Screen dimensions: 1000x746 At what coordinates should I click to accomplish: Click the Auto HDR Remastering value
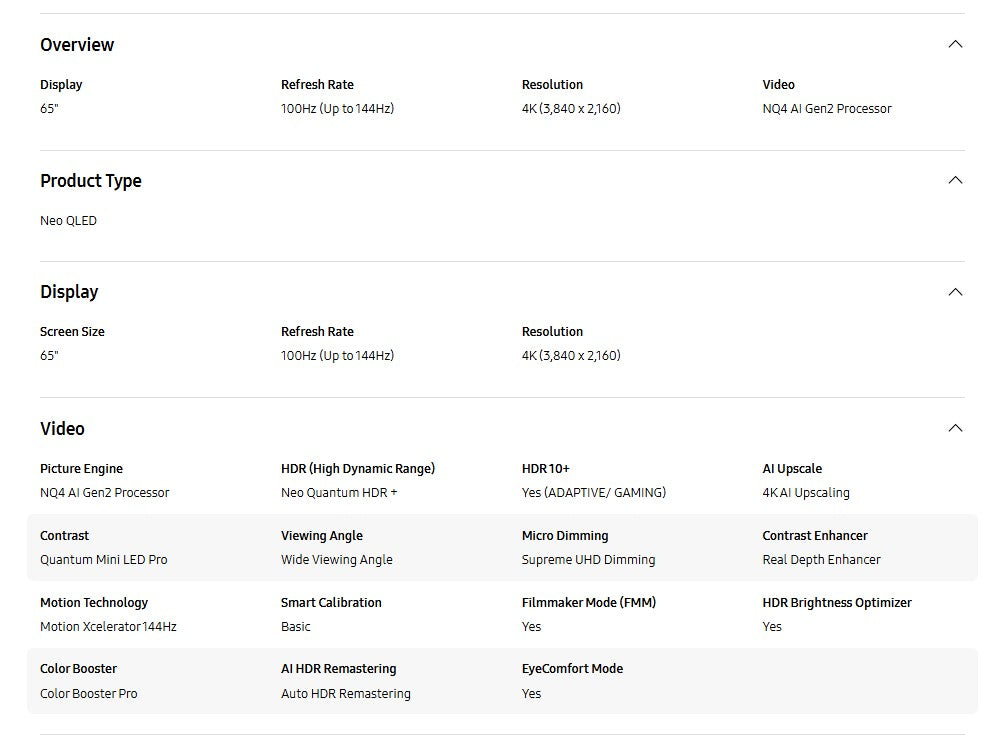(345, 694)
